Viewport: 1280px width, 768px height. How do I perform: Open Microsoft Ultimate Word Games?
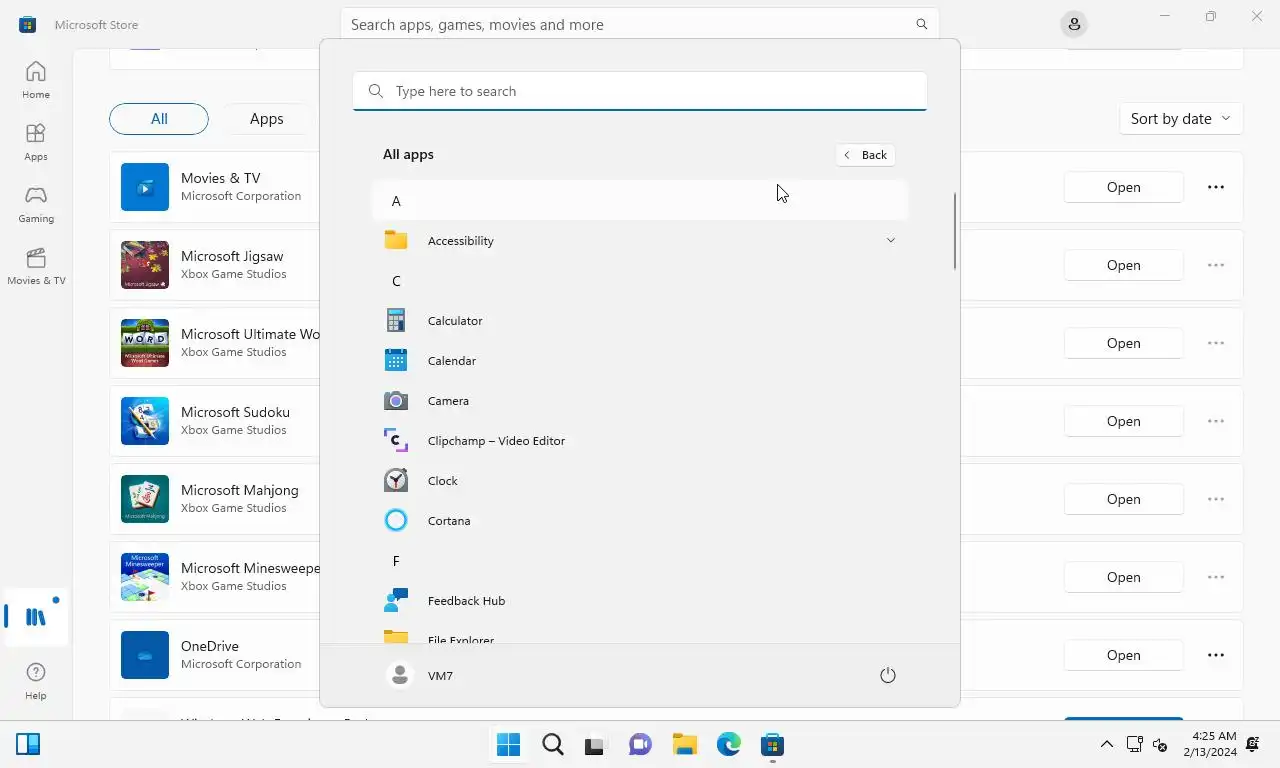click(x=1123, y=343)
